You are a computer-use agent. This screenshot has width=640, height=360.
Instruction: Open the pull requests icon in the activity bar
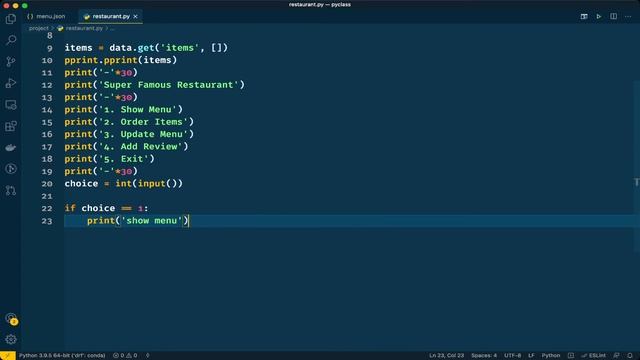click(11, 190)
